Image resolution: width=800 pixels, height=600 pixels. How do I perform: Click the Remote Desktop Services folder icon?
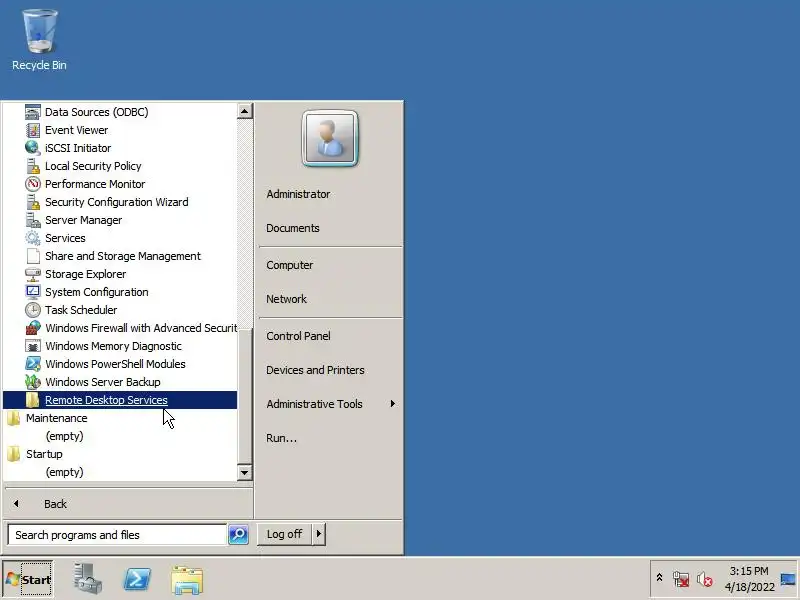click(x=33, y=400)
